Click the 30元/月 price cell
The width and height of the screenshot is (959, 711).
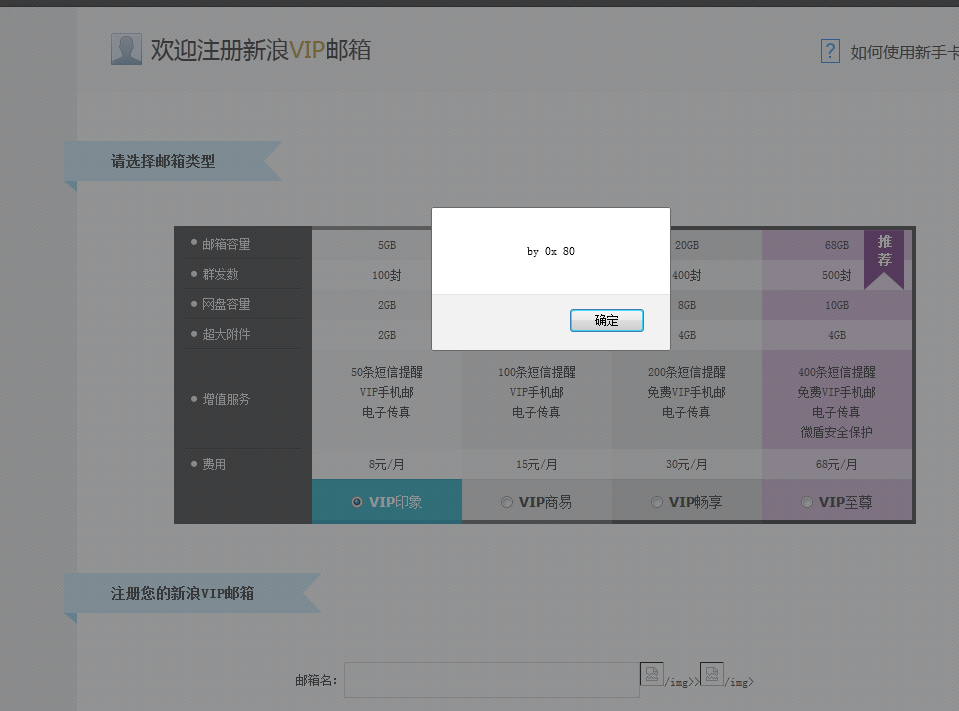[x=686, y=465]
